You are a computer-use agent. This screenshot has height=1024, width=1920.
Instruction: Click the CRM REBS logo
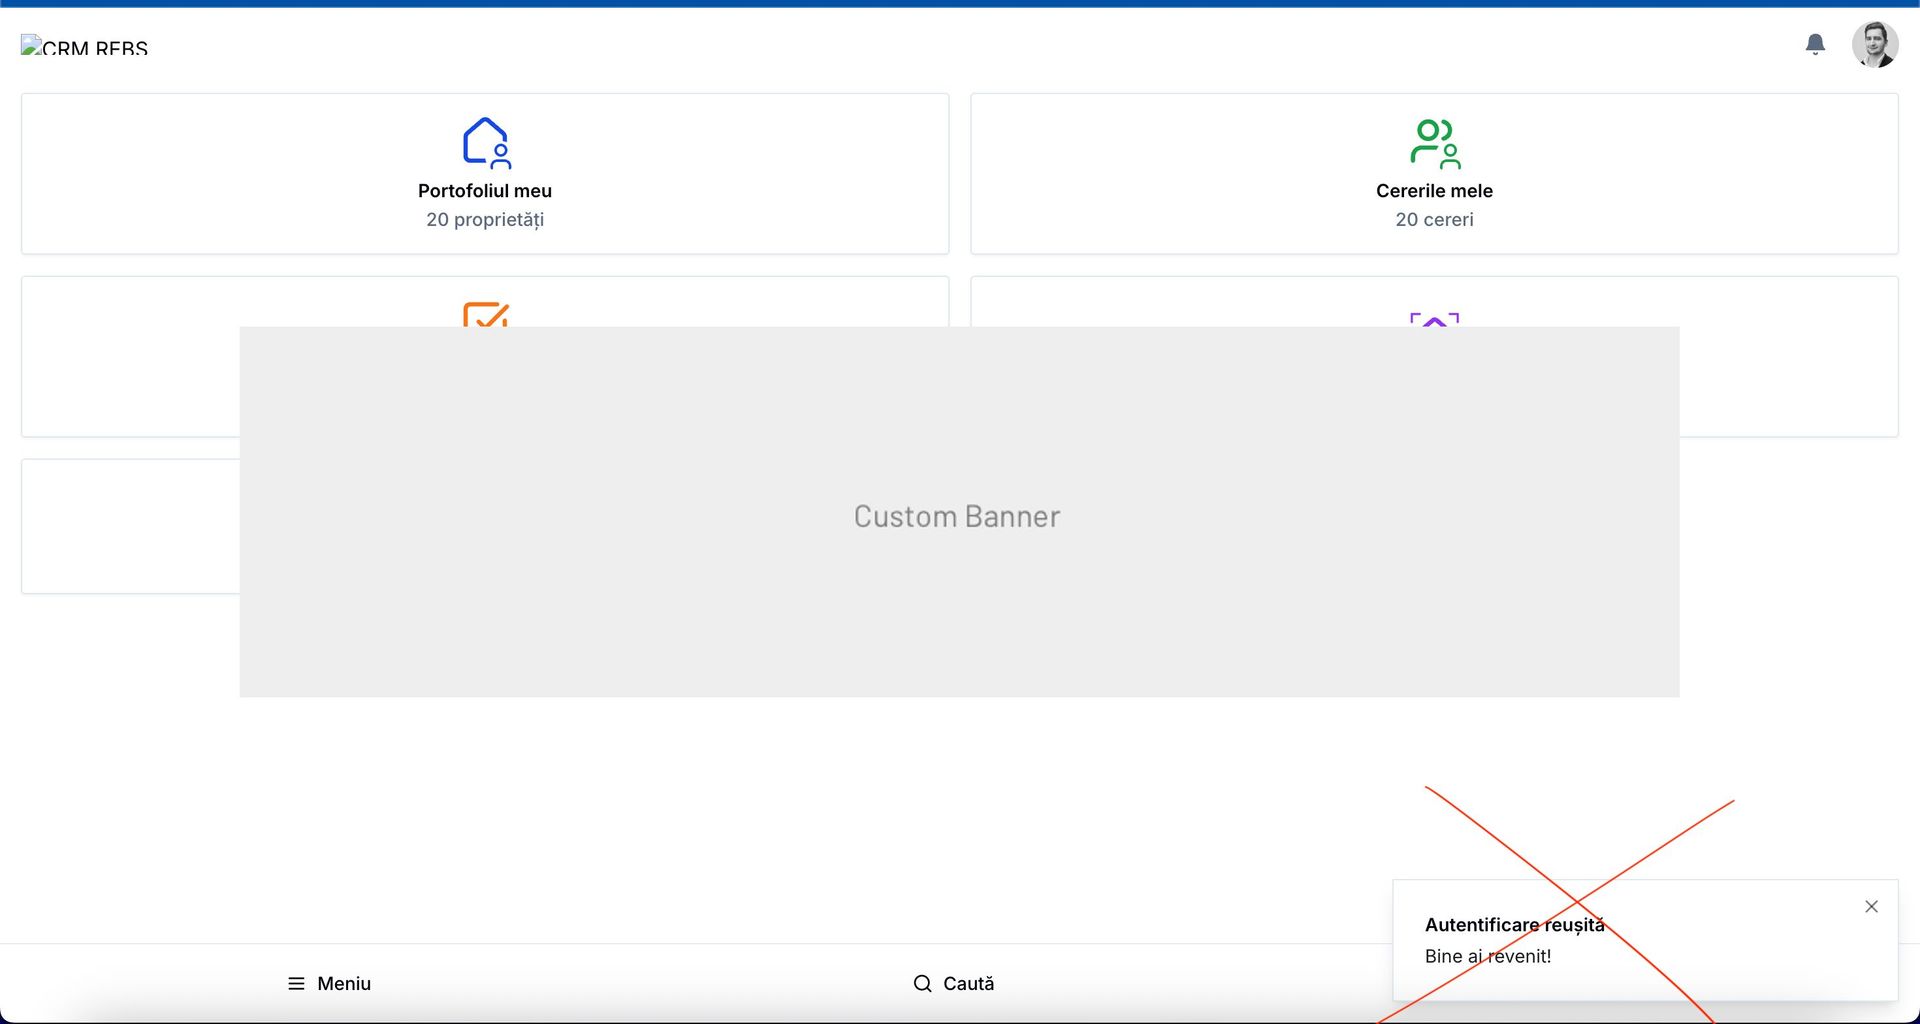click(x=85, y=46)
